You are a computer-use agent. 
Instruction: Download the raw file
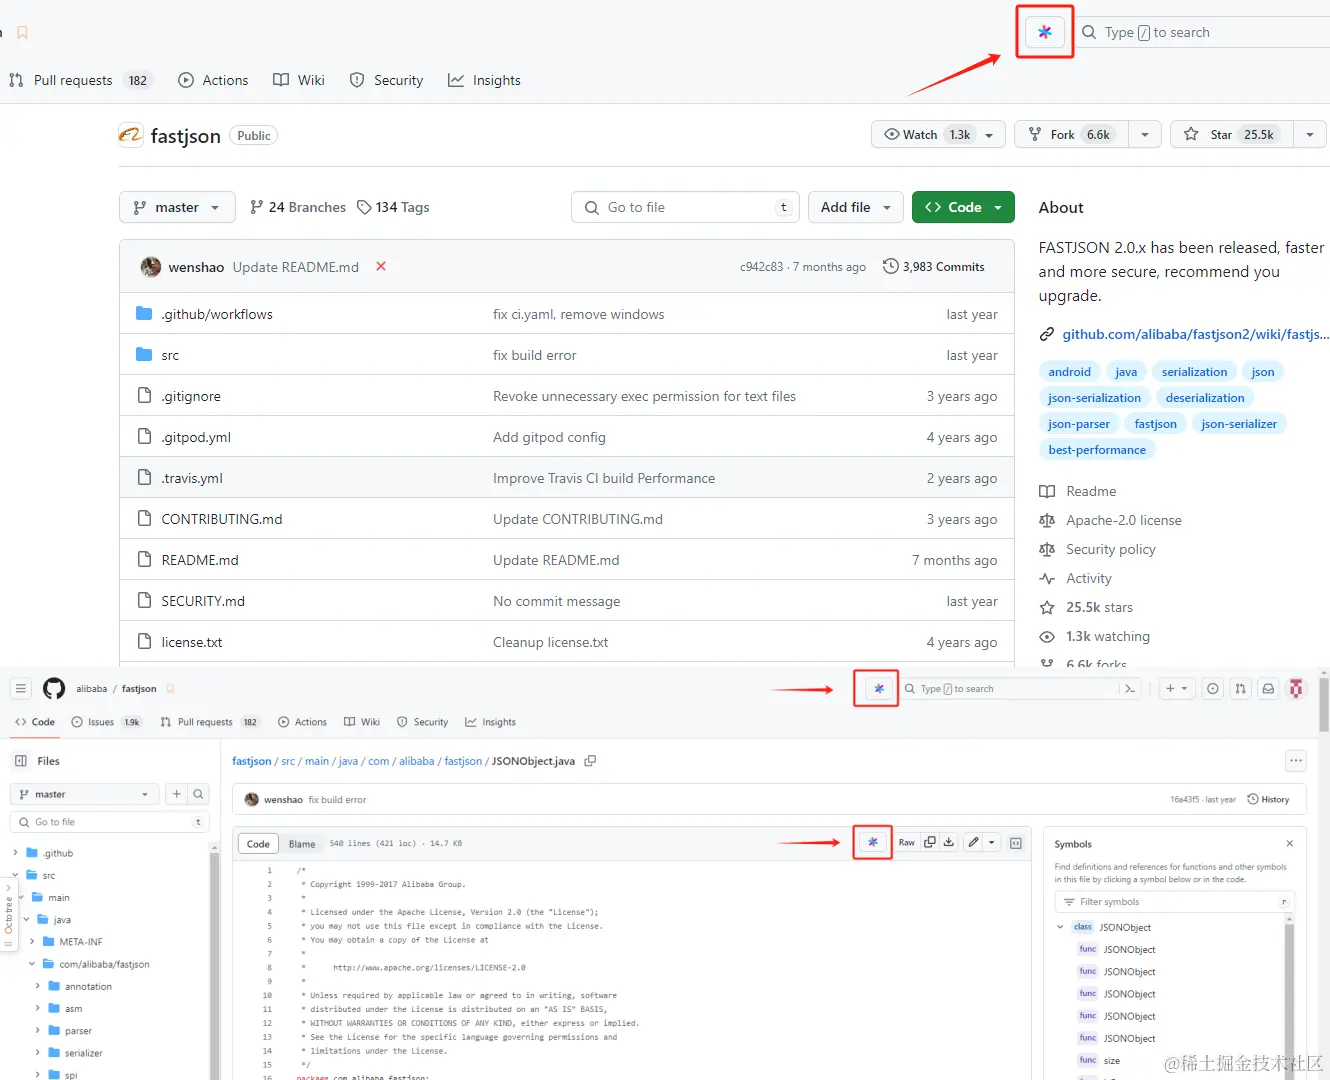[948, 842]
